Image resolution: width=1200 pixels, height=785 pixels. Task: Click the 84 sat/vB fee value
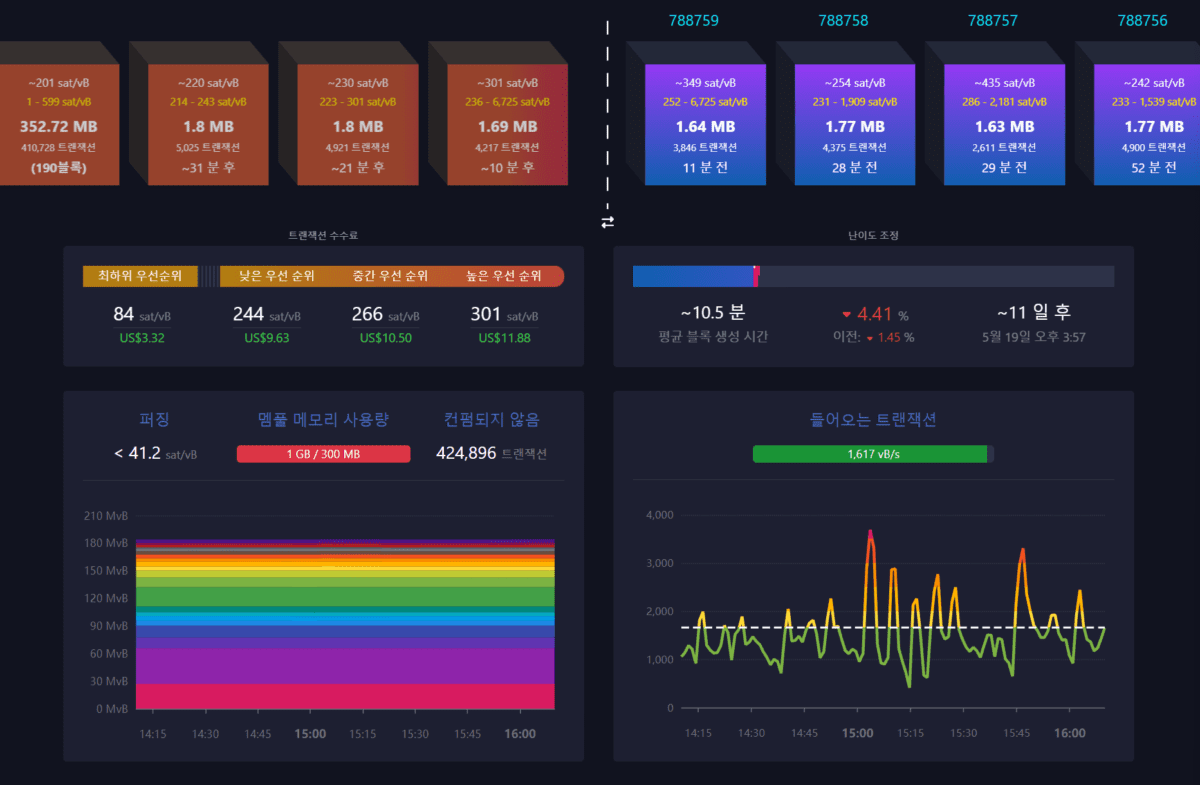[141, 315]
